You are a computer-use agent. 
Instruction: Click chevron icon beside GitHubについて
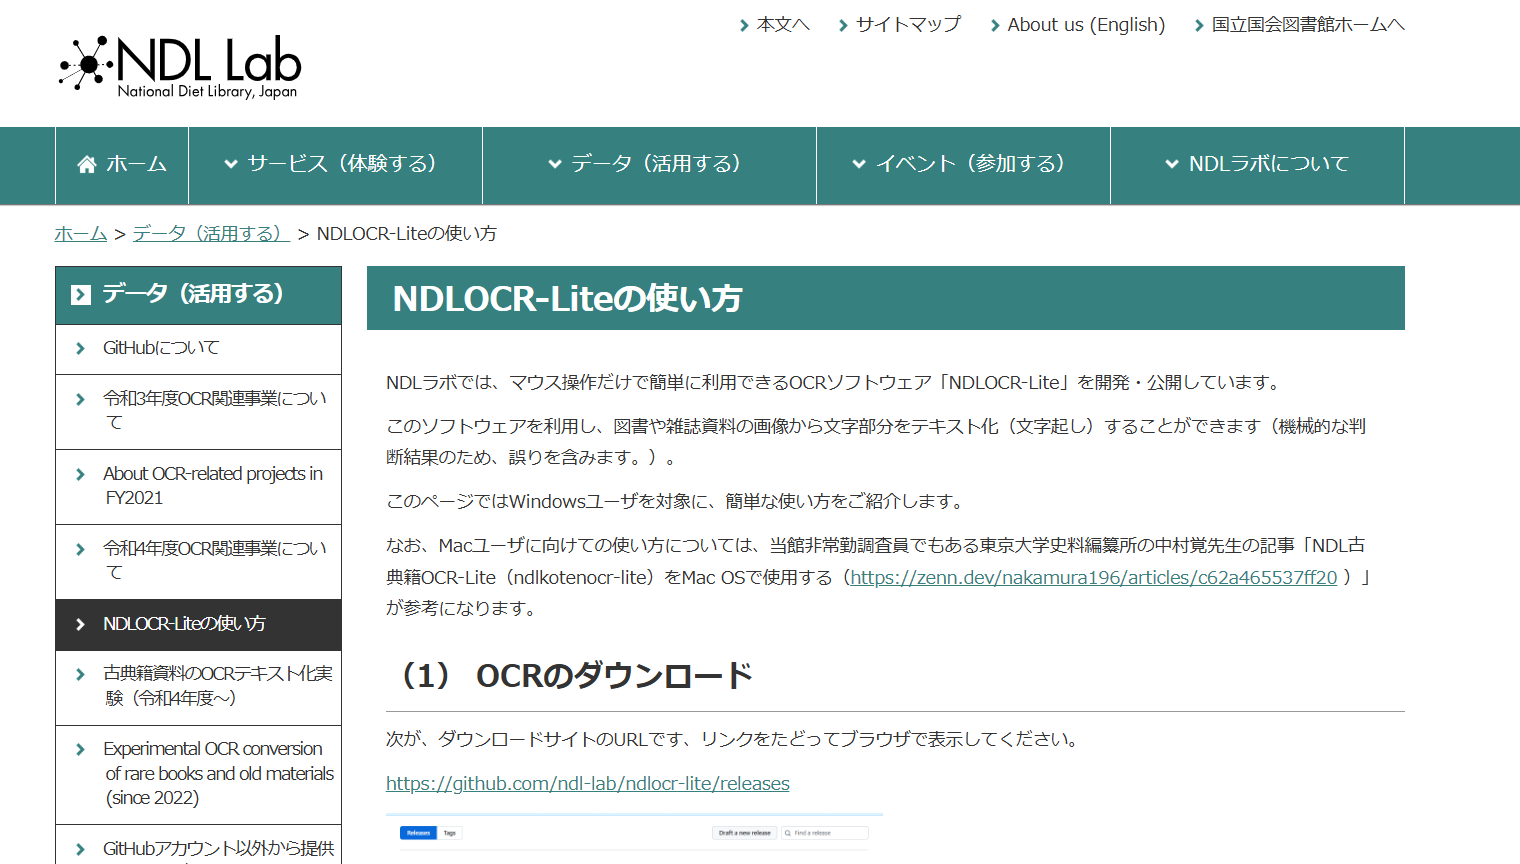pyautogui.click(x=81, y=349)
